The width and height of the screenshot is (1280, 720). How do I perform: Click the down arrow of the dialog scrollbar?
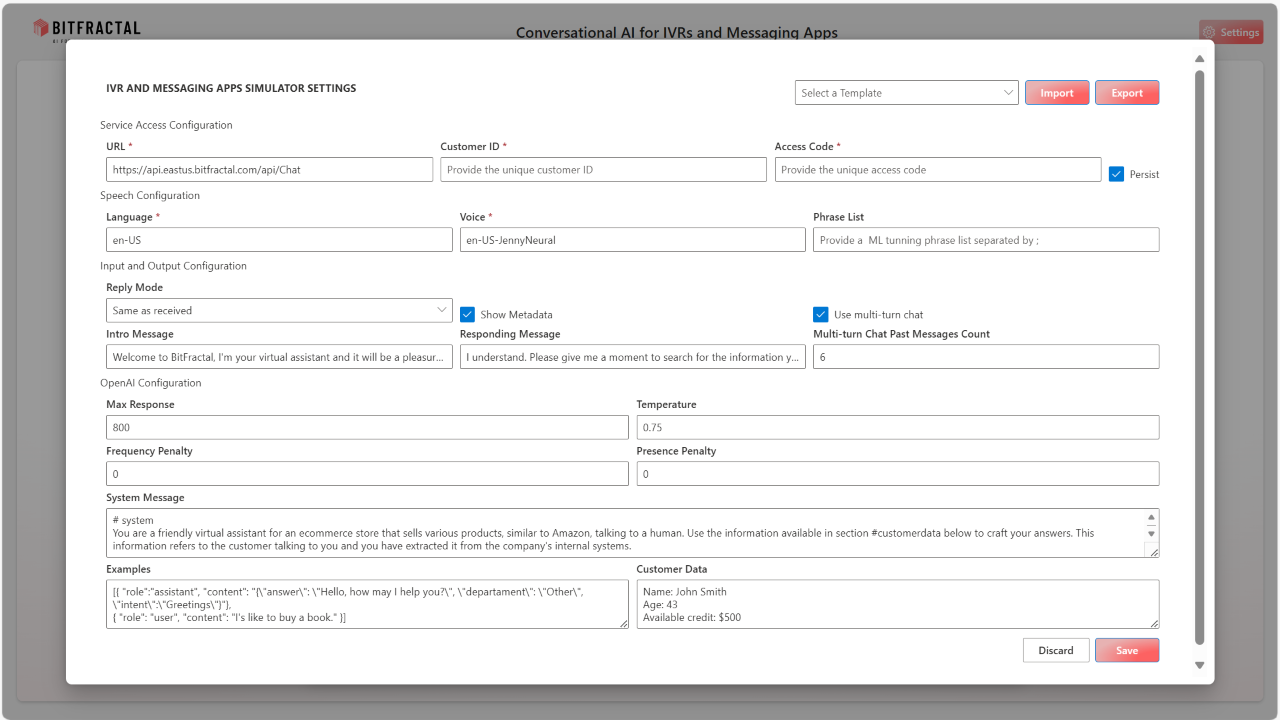point(1200,665)
